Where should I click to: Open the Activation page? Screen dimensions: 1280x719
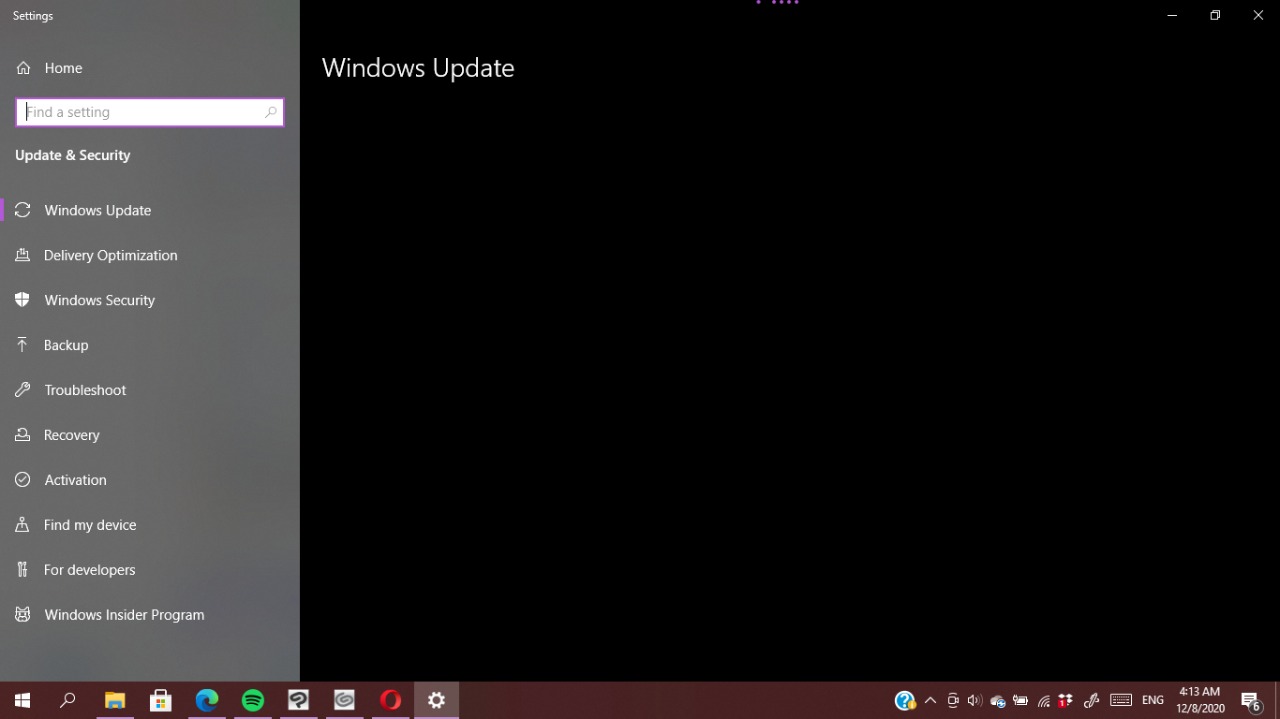(150, 480)
